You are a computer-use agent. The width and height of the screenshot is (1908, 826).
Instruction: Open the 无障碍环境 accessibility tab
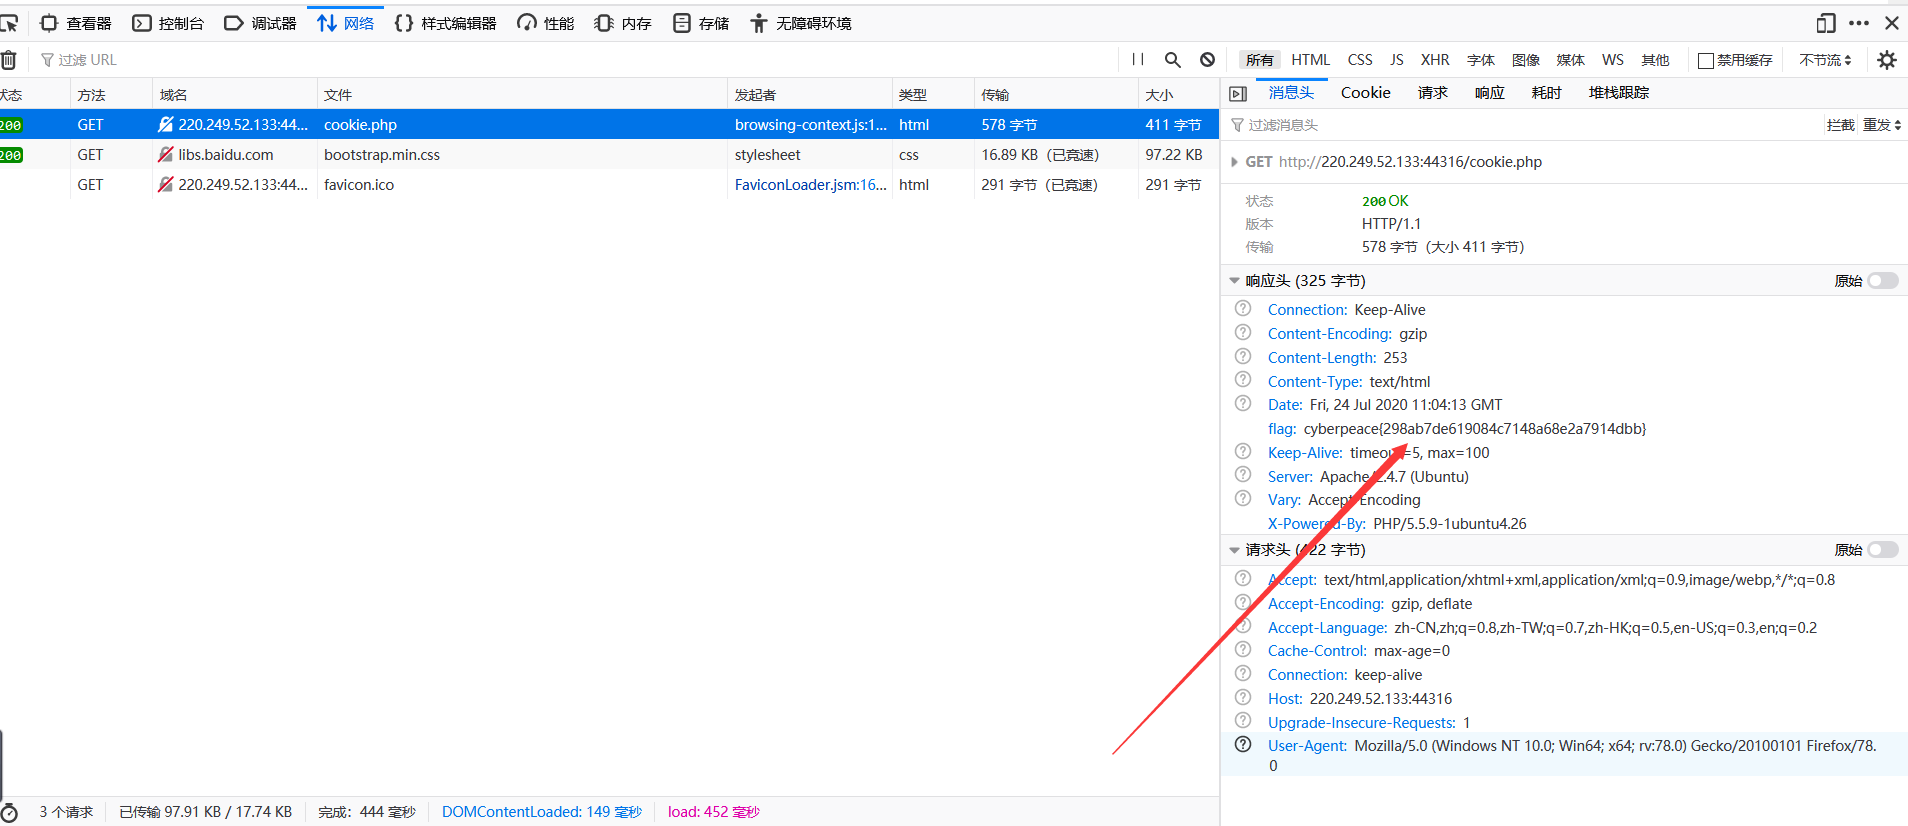[800, 23]
